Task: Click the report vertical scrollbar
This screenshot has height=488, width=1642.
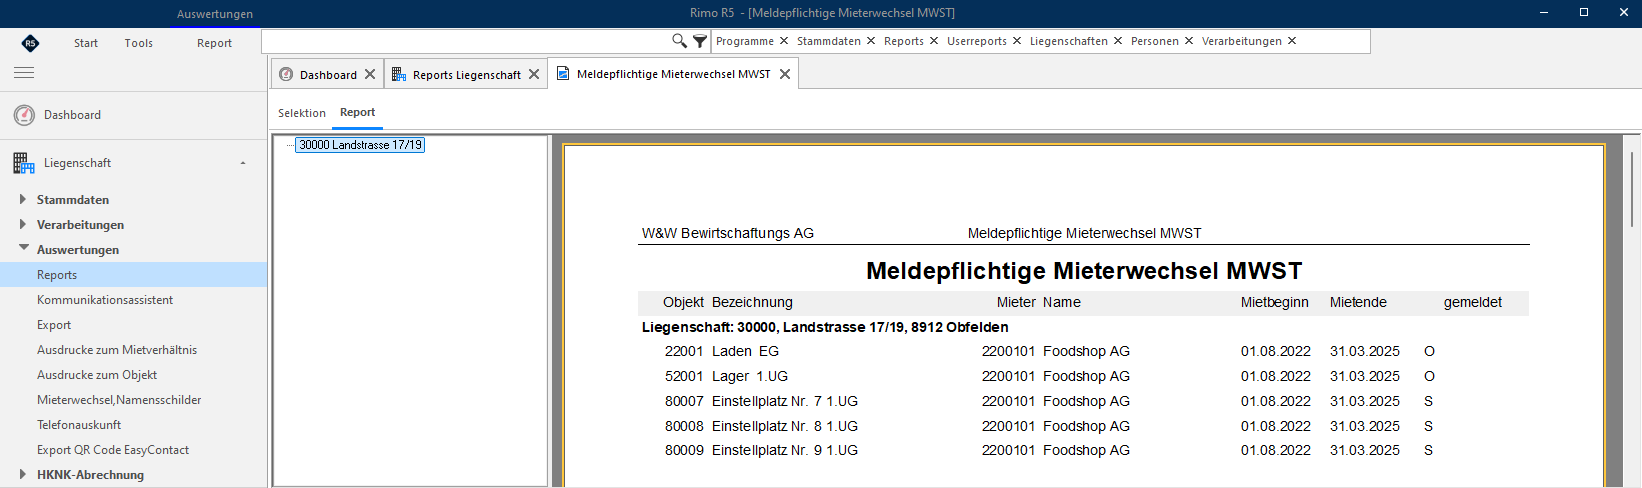Action: [1632, 190]
